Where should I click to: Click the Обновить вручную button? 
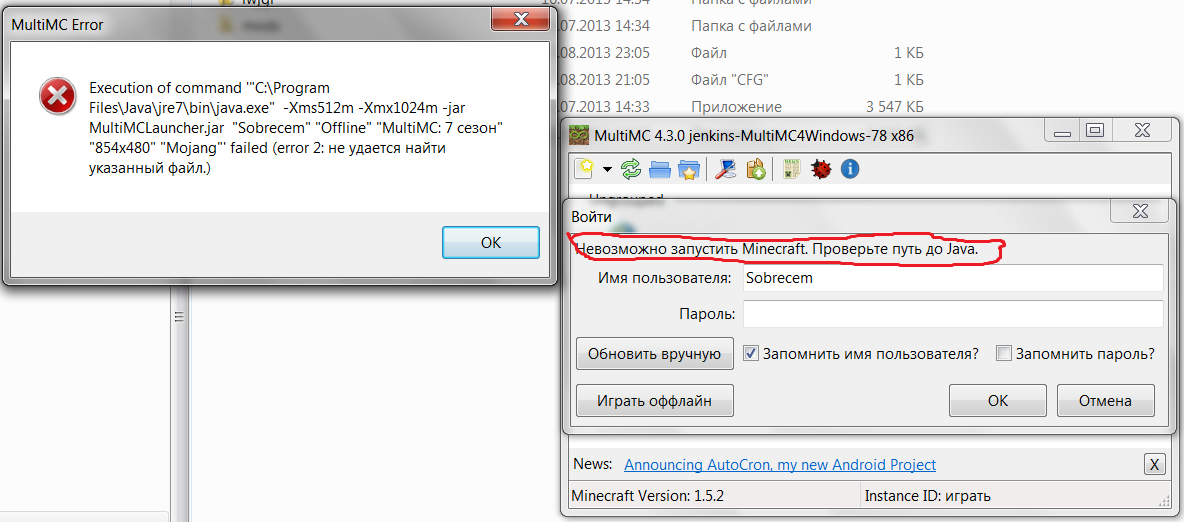(655, 354)
